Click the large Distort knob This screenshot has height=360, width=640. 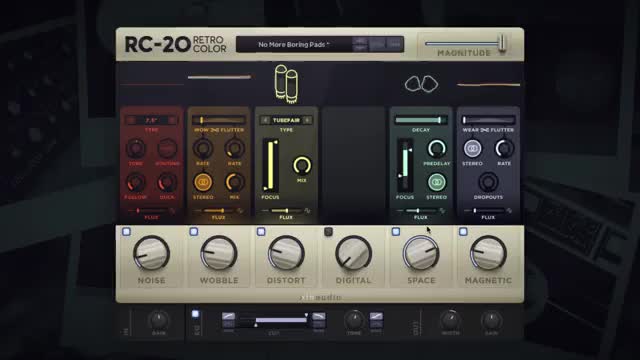(x=286, y=253)
